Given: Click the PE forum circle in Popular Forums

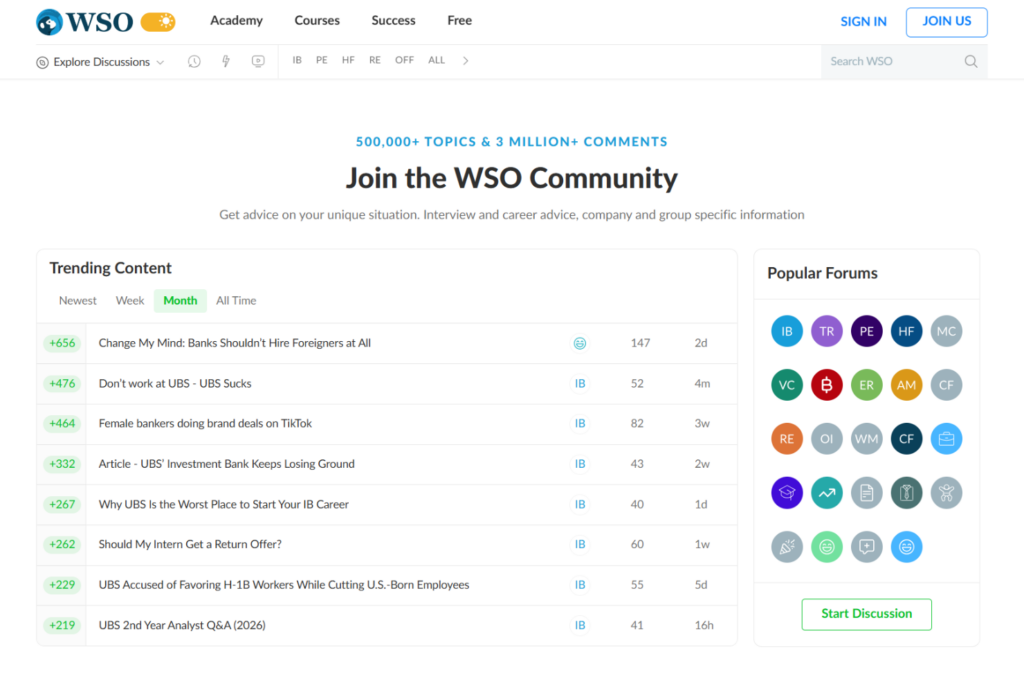Looking at the screenshot, I should 867,331.
